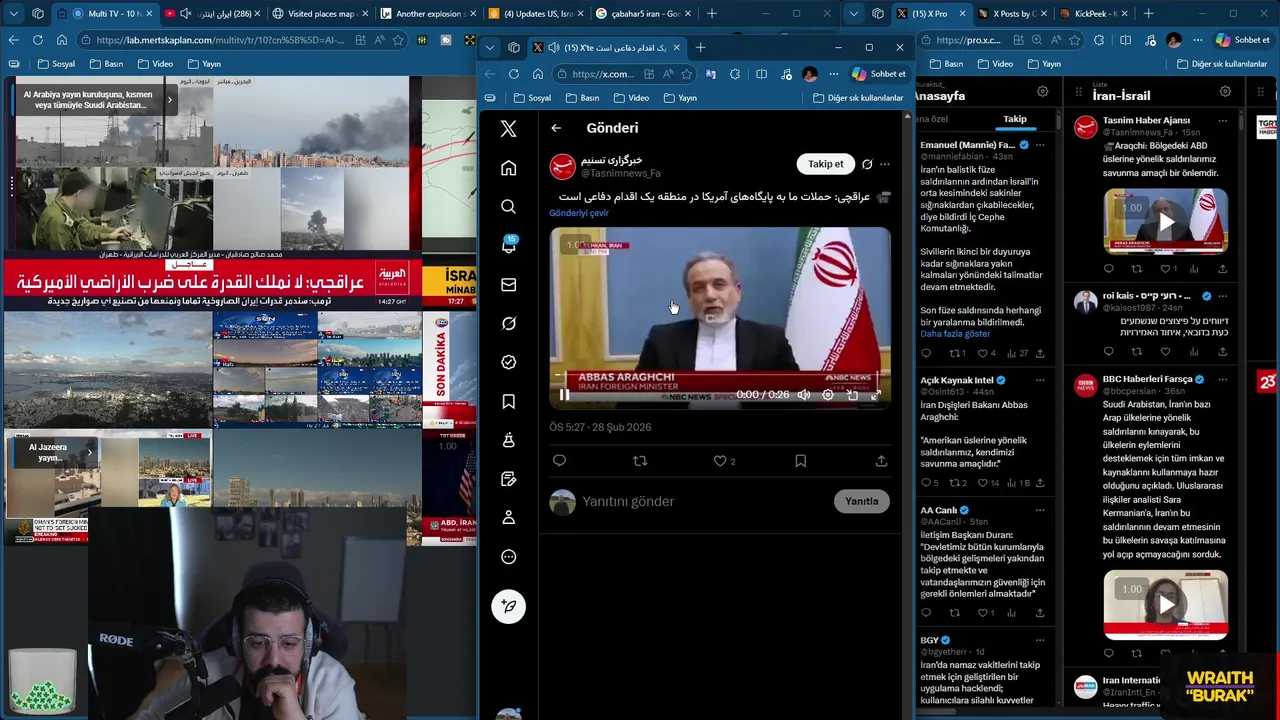Image resolution: width=1280 pixels, height=720 pixels.
Task: Open Grok from the X sidebar
Action: click(x=508, y=323)
